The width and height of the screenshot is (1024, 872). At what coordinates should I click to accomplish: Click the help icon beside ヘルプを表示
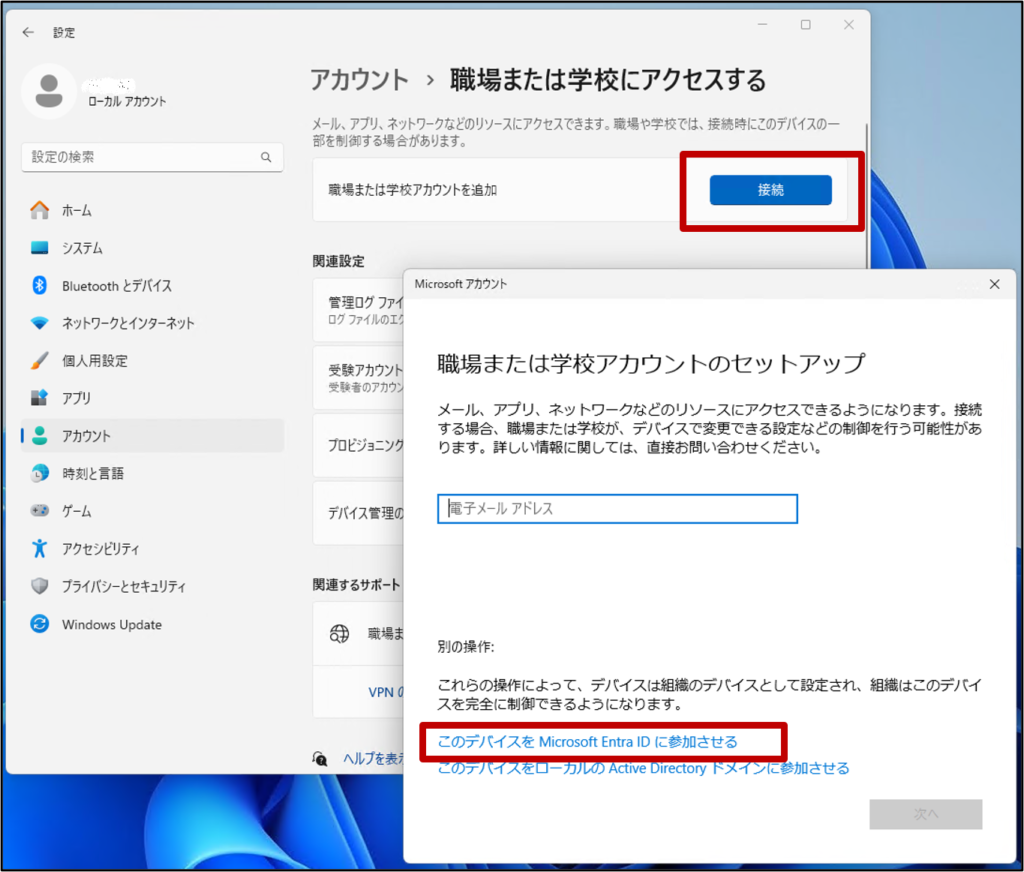319,758
